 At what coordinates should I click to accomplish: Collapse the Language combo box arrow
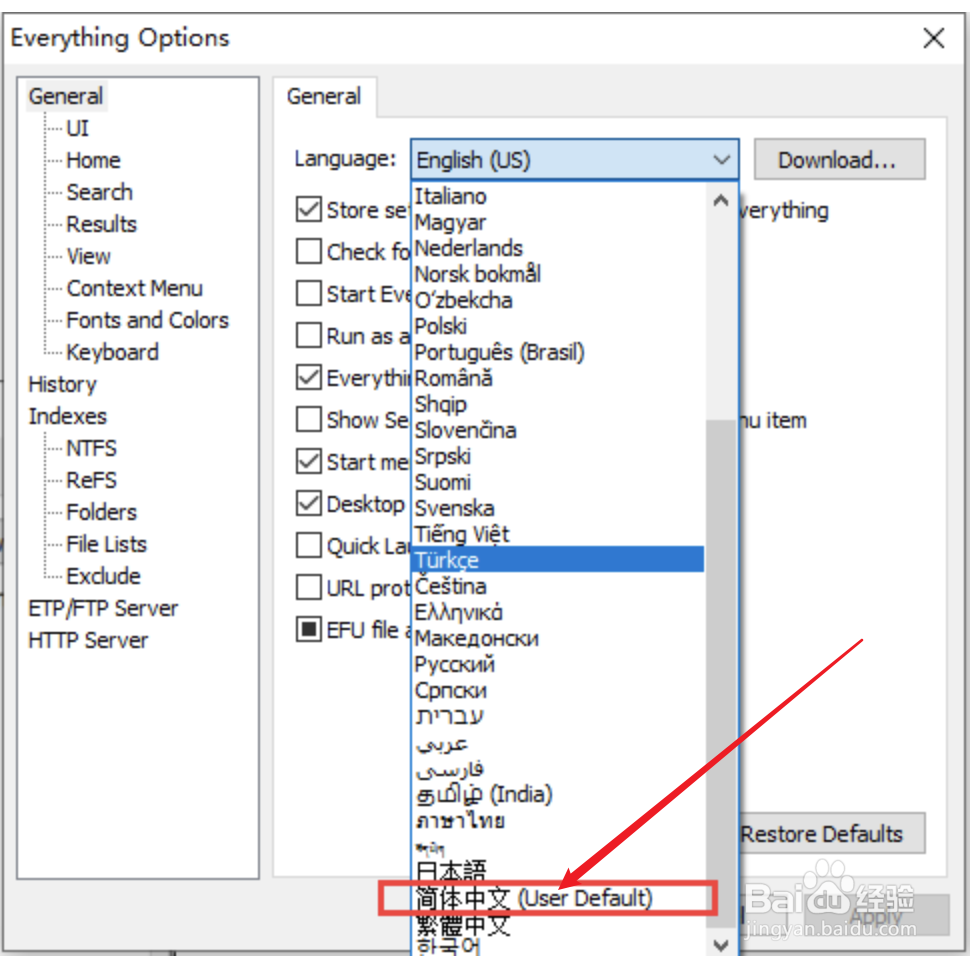click(x=721, y=160)
